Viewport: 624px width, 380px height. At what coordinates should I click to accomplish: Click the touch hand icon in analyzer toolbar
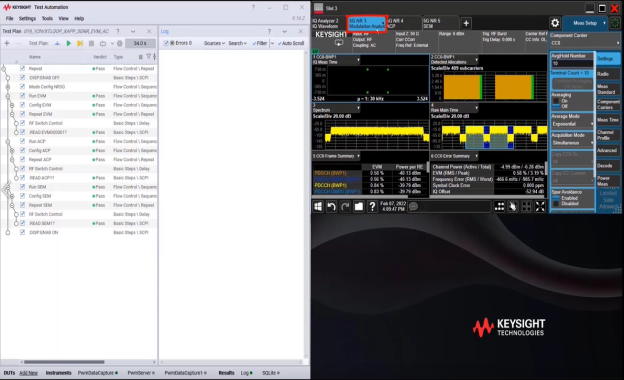coord(513,206)
